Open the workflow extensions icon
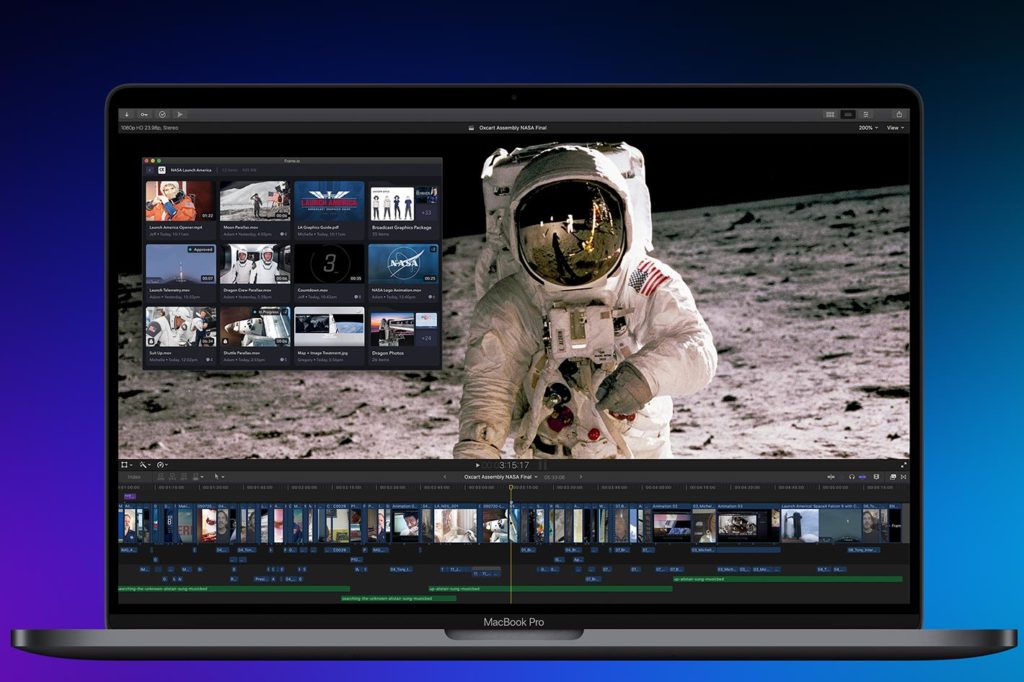The image size is (1024, 682). 180,114
